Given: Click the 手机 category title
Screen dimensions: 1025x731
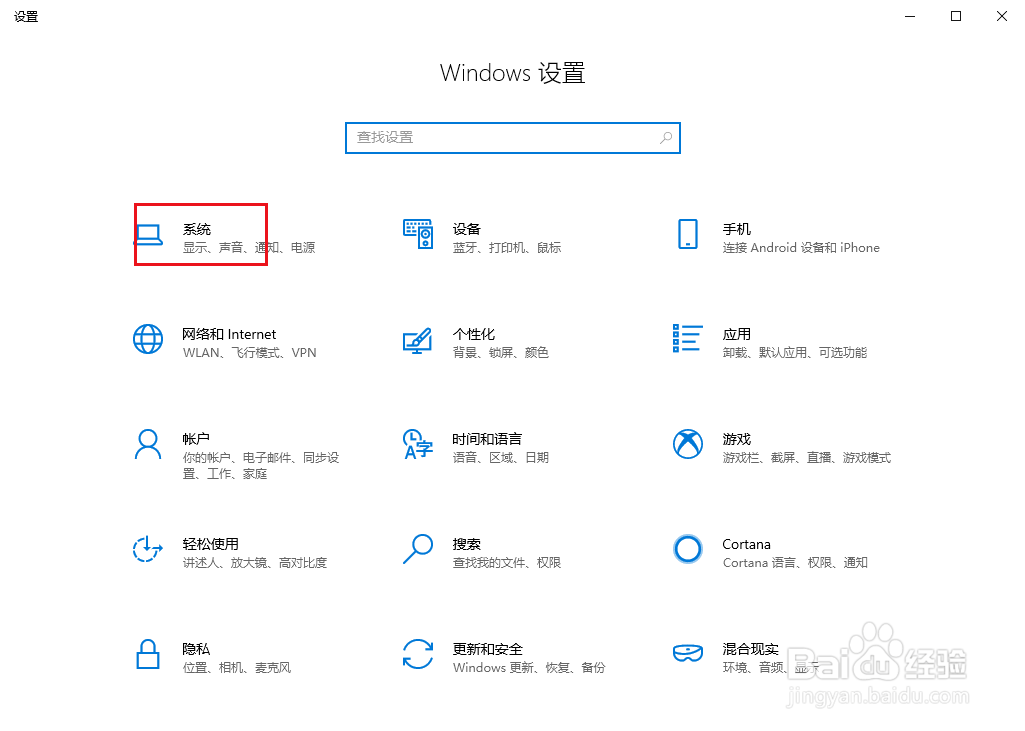Looking at the screenshot, I should tap(737, 229).
